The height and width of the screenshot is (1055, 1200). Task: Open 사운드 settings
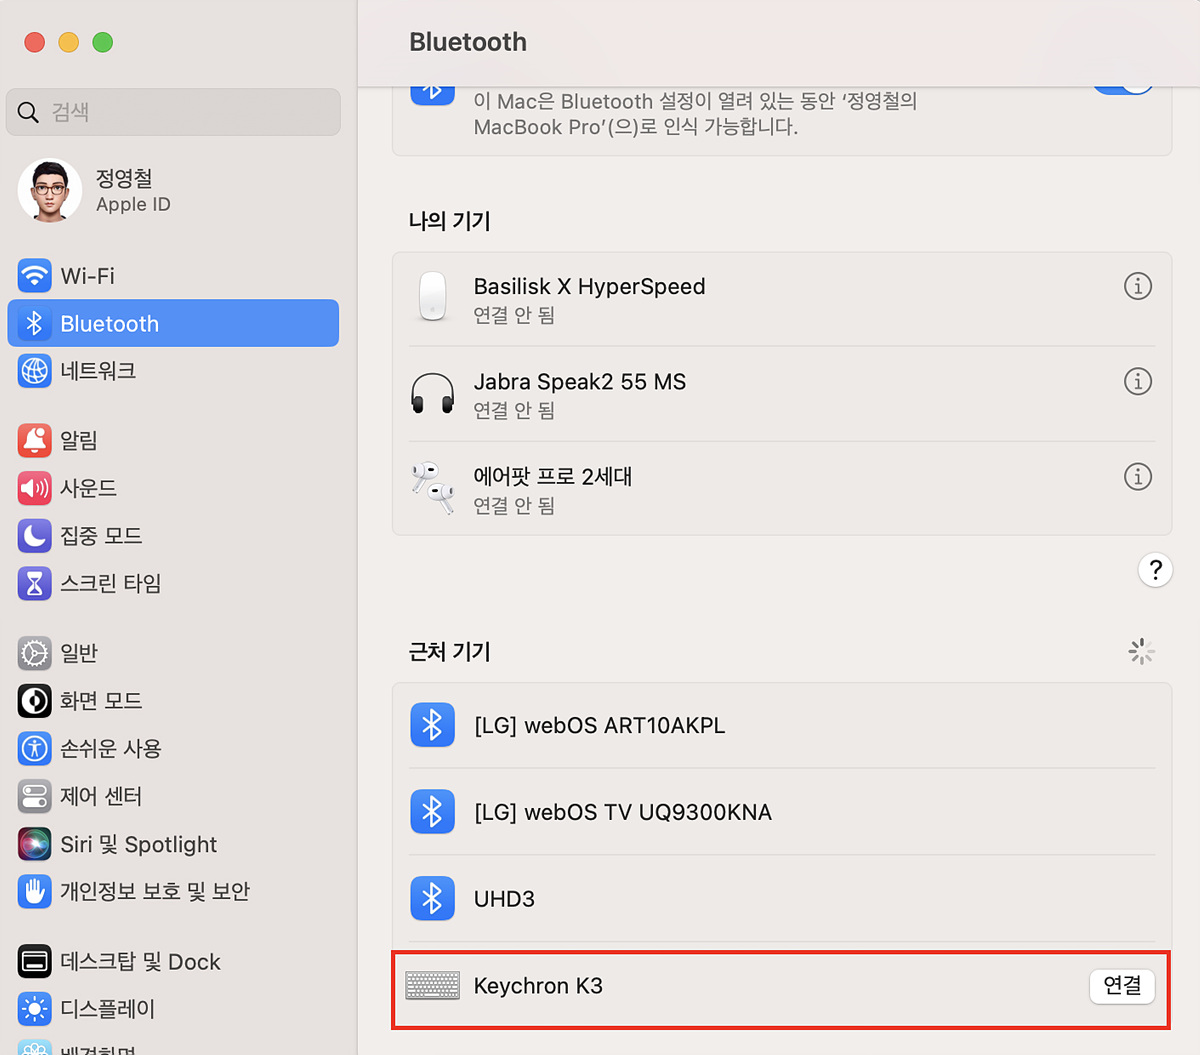pyautogui.click(x=173, y=488)
